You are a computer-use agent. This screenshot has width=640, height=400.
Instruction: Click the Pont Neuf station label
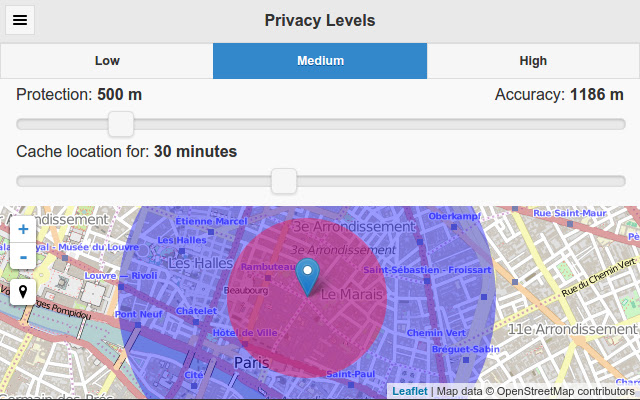138,314
